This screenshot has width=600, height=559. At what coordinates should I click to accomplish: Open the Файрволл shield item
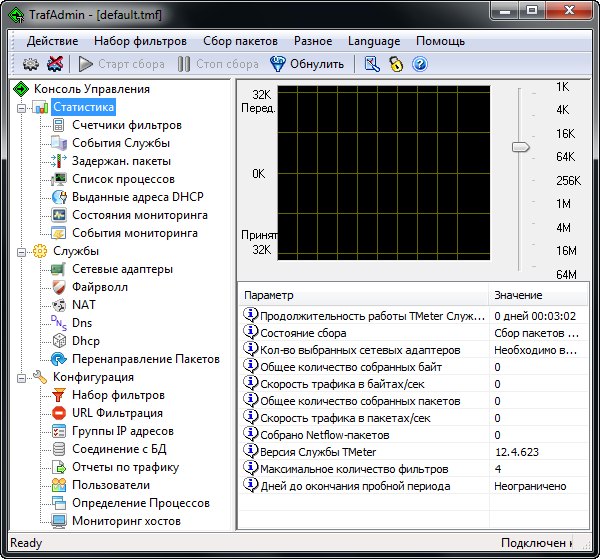point(99,286)
